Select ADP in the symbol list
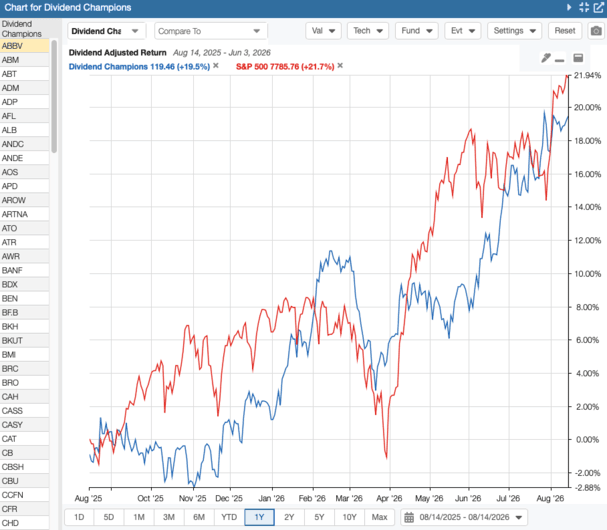Image resolution: width=607 pixels, height=530 pixels. (24, 102)
